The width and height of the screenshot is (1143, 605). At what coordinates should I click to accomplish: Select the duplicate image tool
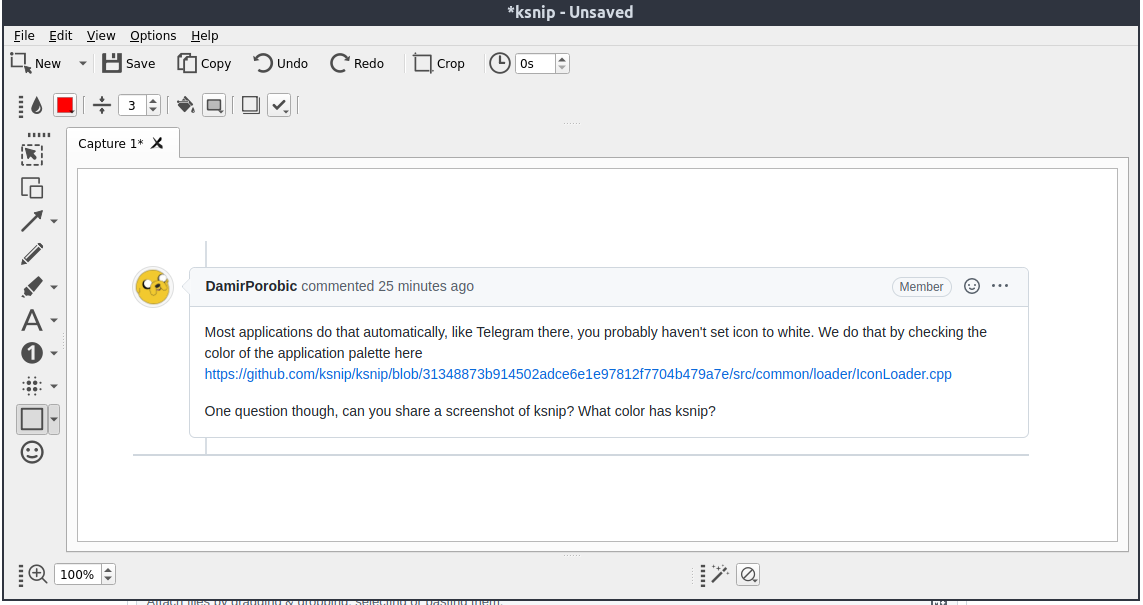(32, 187)
